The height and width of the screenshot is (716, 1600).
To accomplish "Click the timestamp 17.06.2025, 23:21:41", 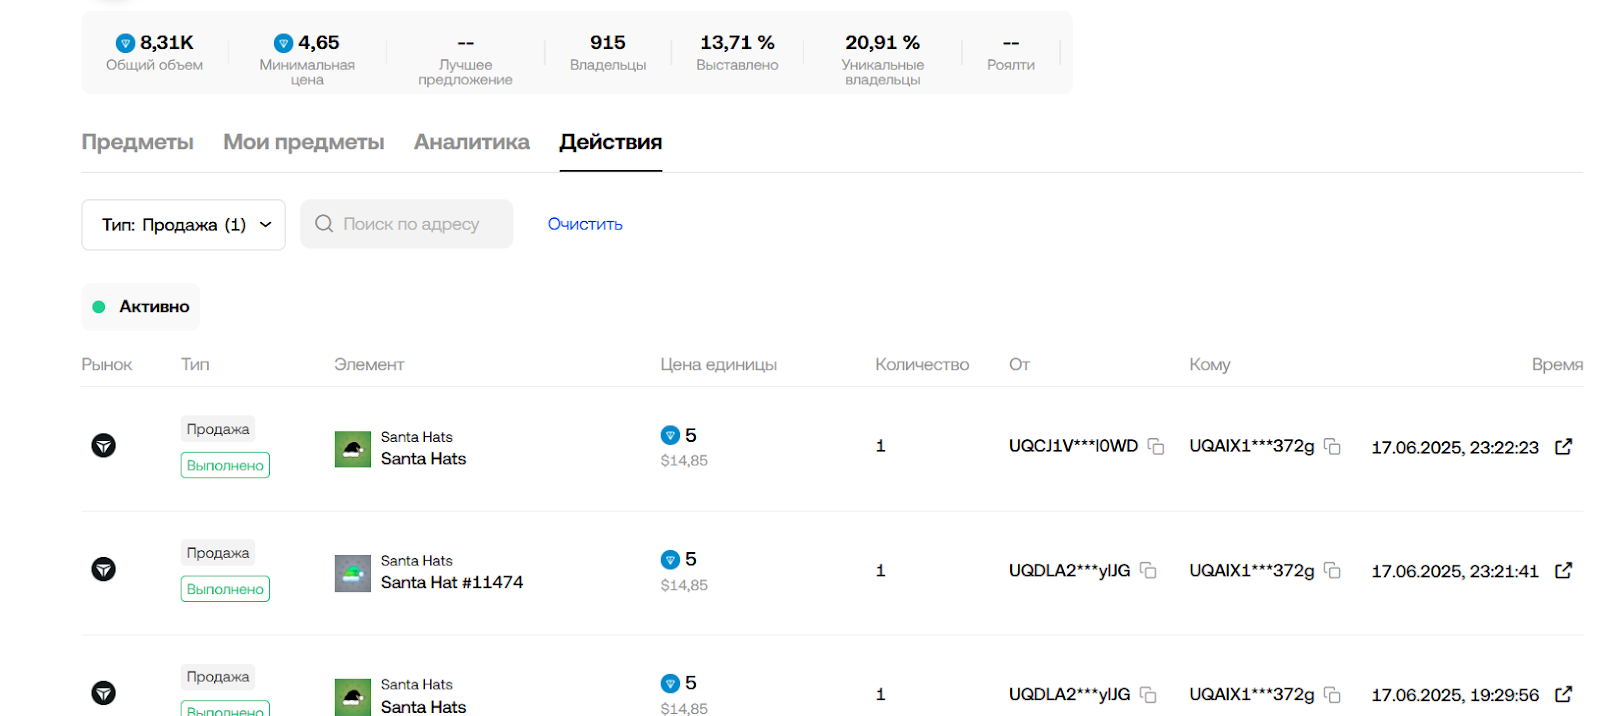I will point(1455,571).
